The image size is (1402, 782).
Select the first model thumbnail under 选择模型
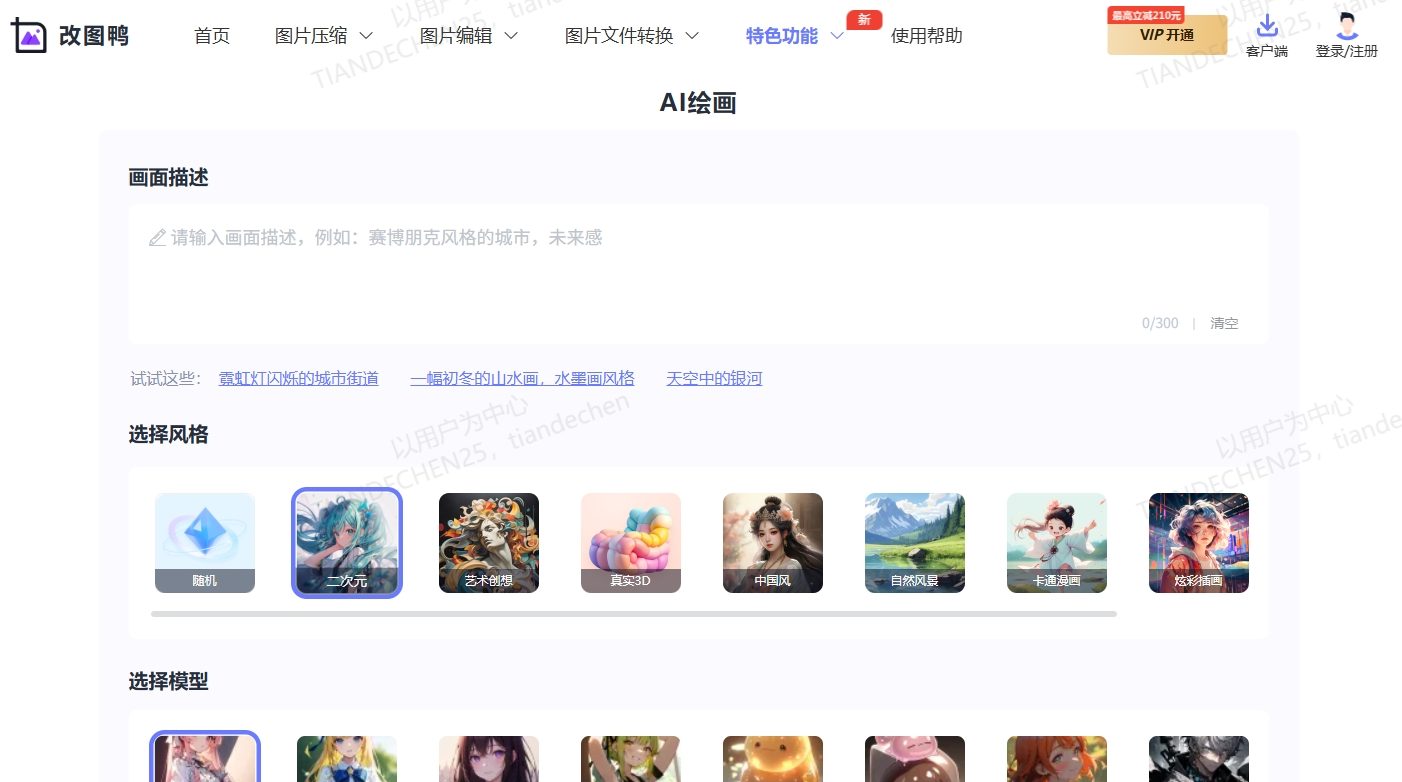(x=205, y=757)
